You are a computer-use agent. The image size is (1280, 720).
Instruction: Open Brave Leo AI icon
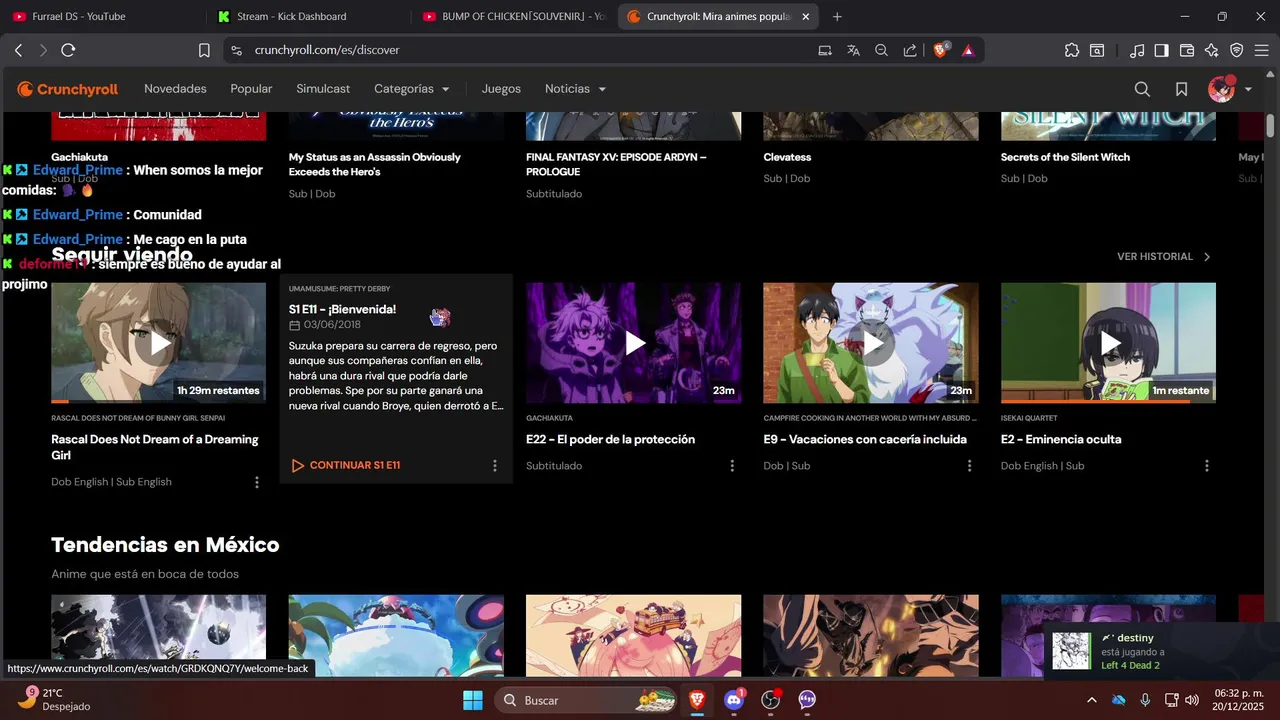point(1212,50)
